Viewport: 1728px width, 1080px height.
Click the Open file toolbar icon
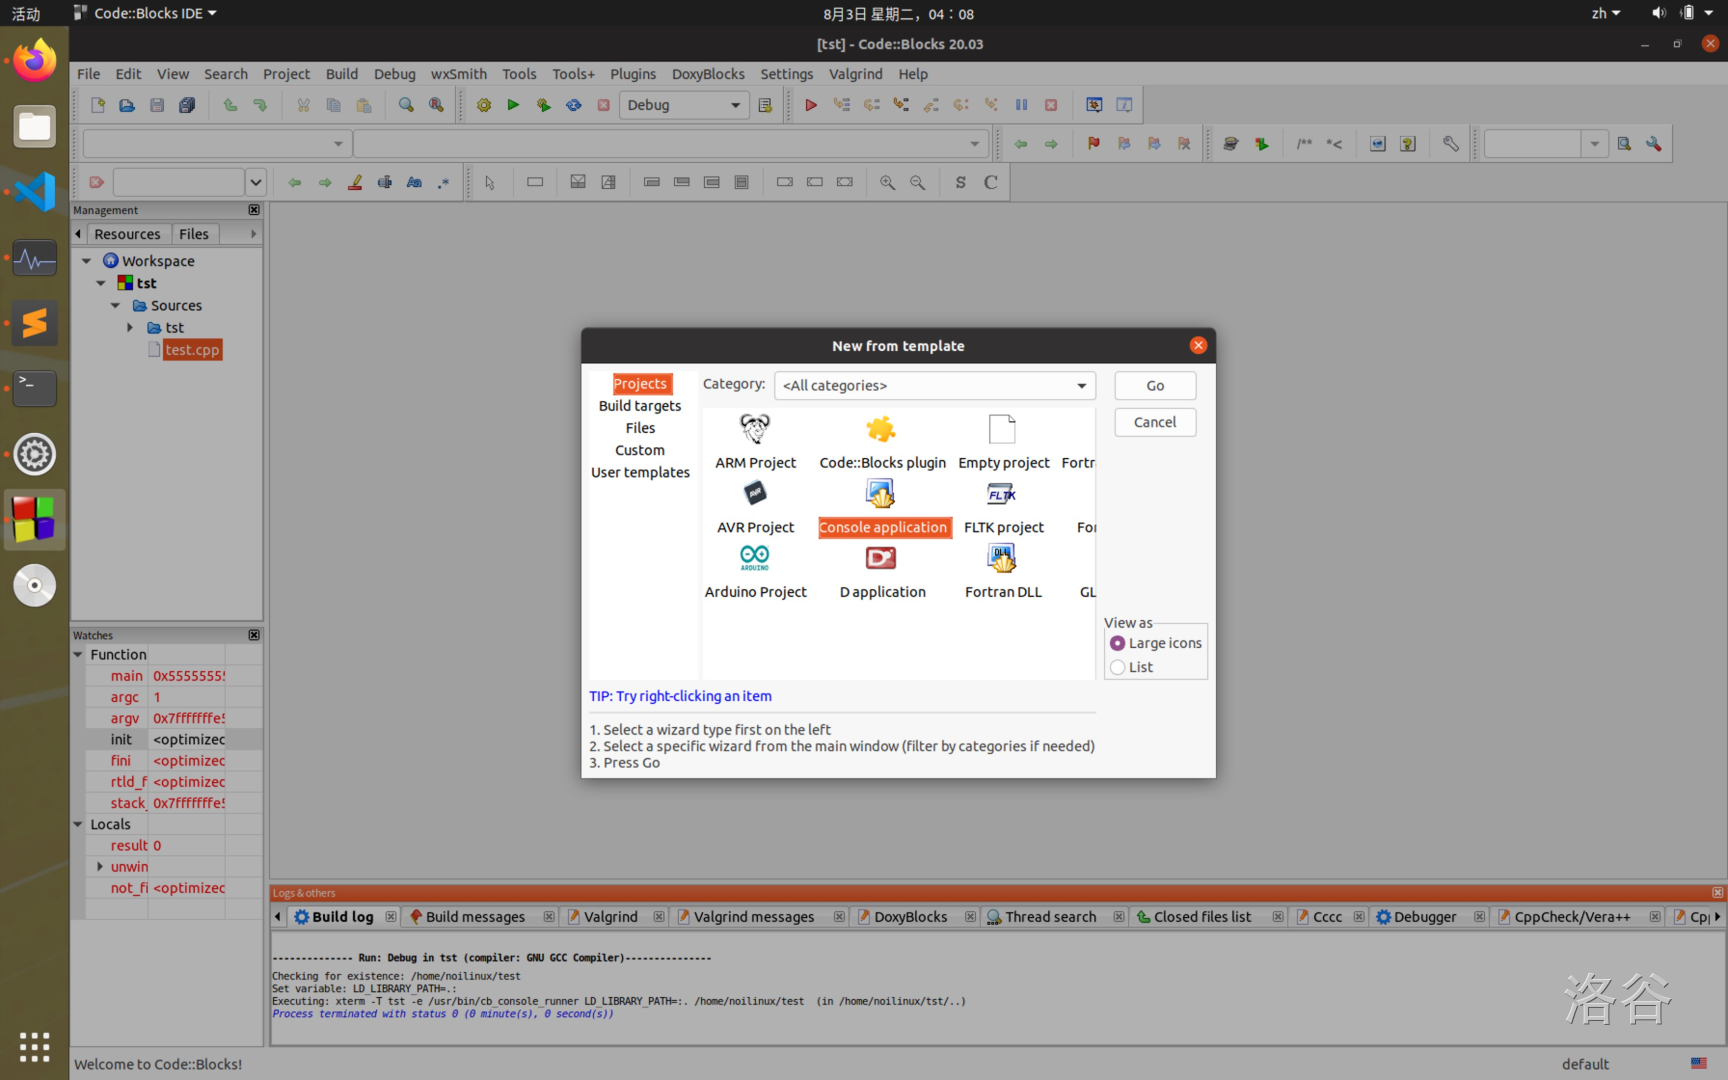click(x=127, y=105)
